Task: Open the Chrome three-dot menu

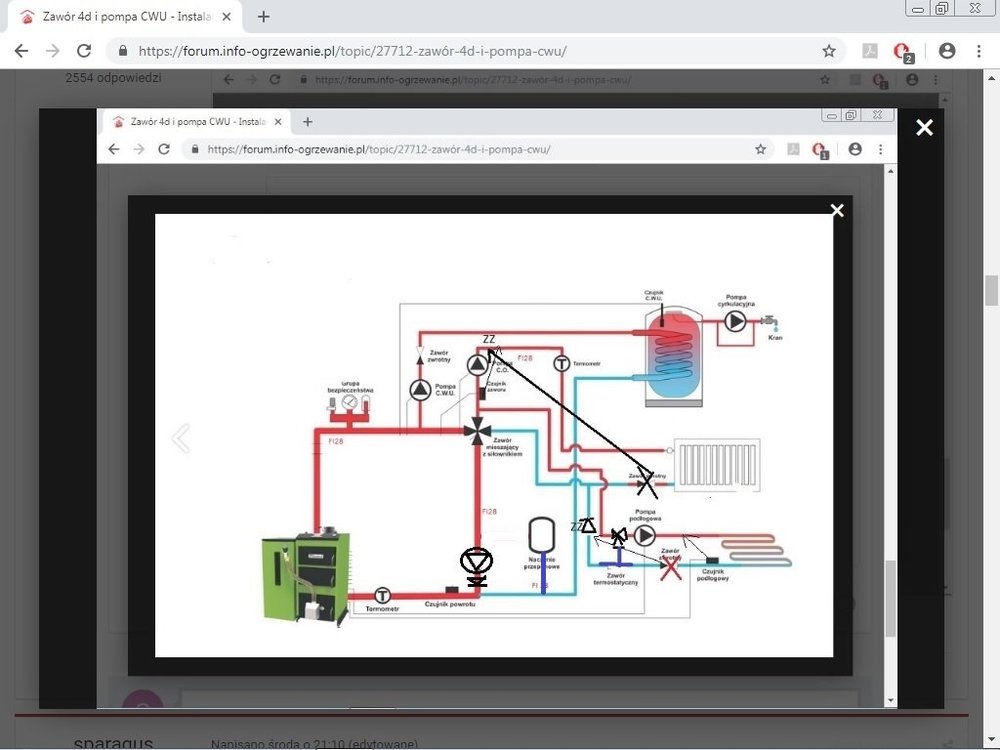Action: point(978,51)
